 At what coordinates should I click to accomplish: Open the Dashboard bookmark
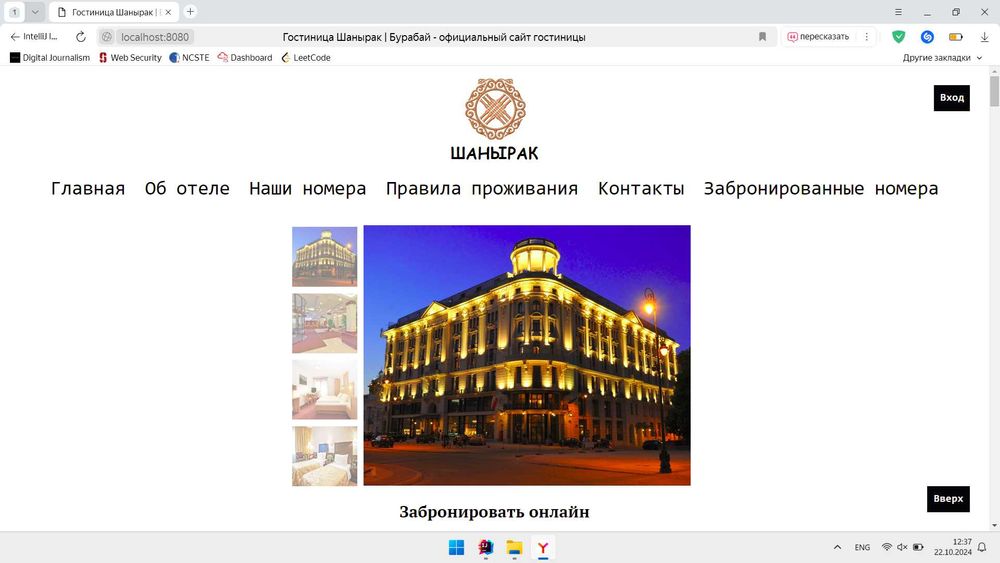pyautogui.click(x=245, y=57)
